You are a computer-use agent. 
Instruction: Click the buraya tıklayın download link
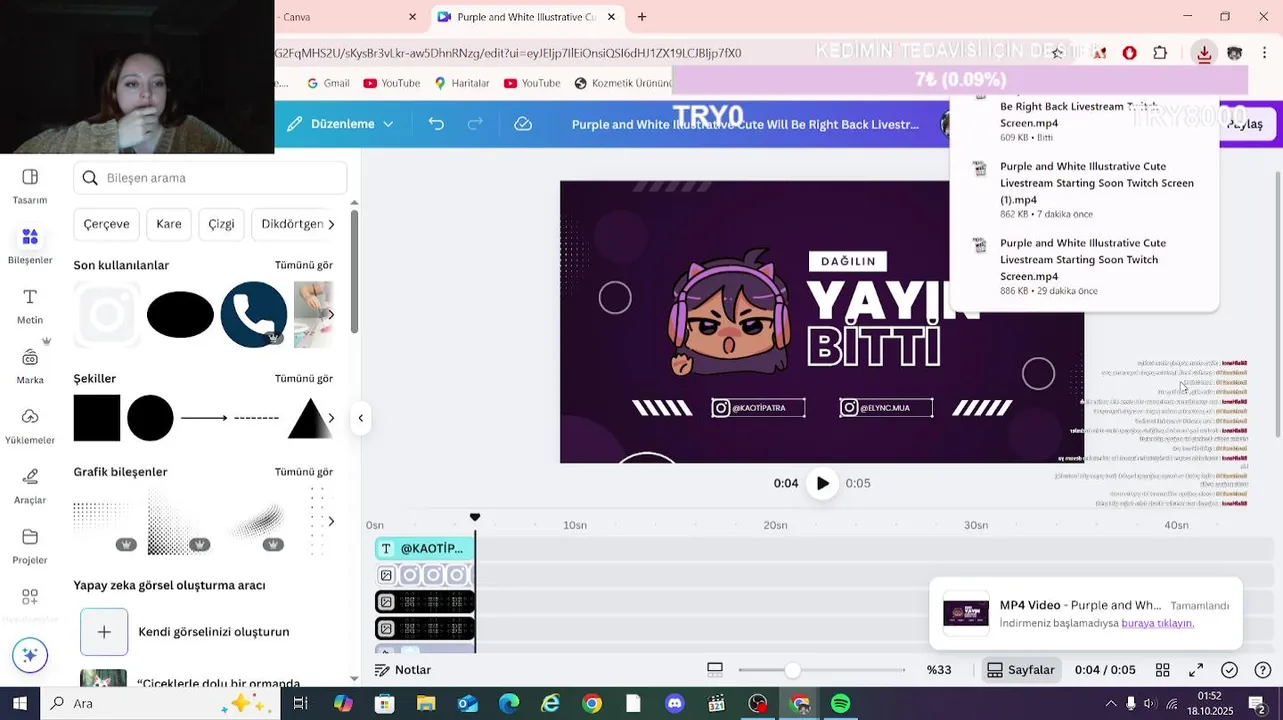pyautogui.click(x=1157, y=623)
